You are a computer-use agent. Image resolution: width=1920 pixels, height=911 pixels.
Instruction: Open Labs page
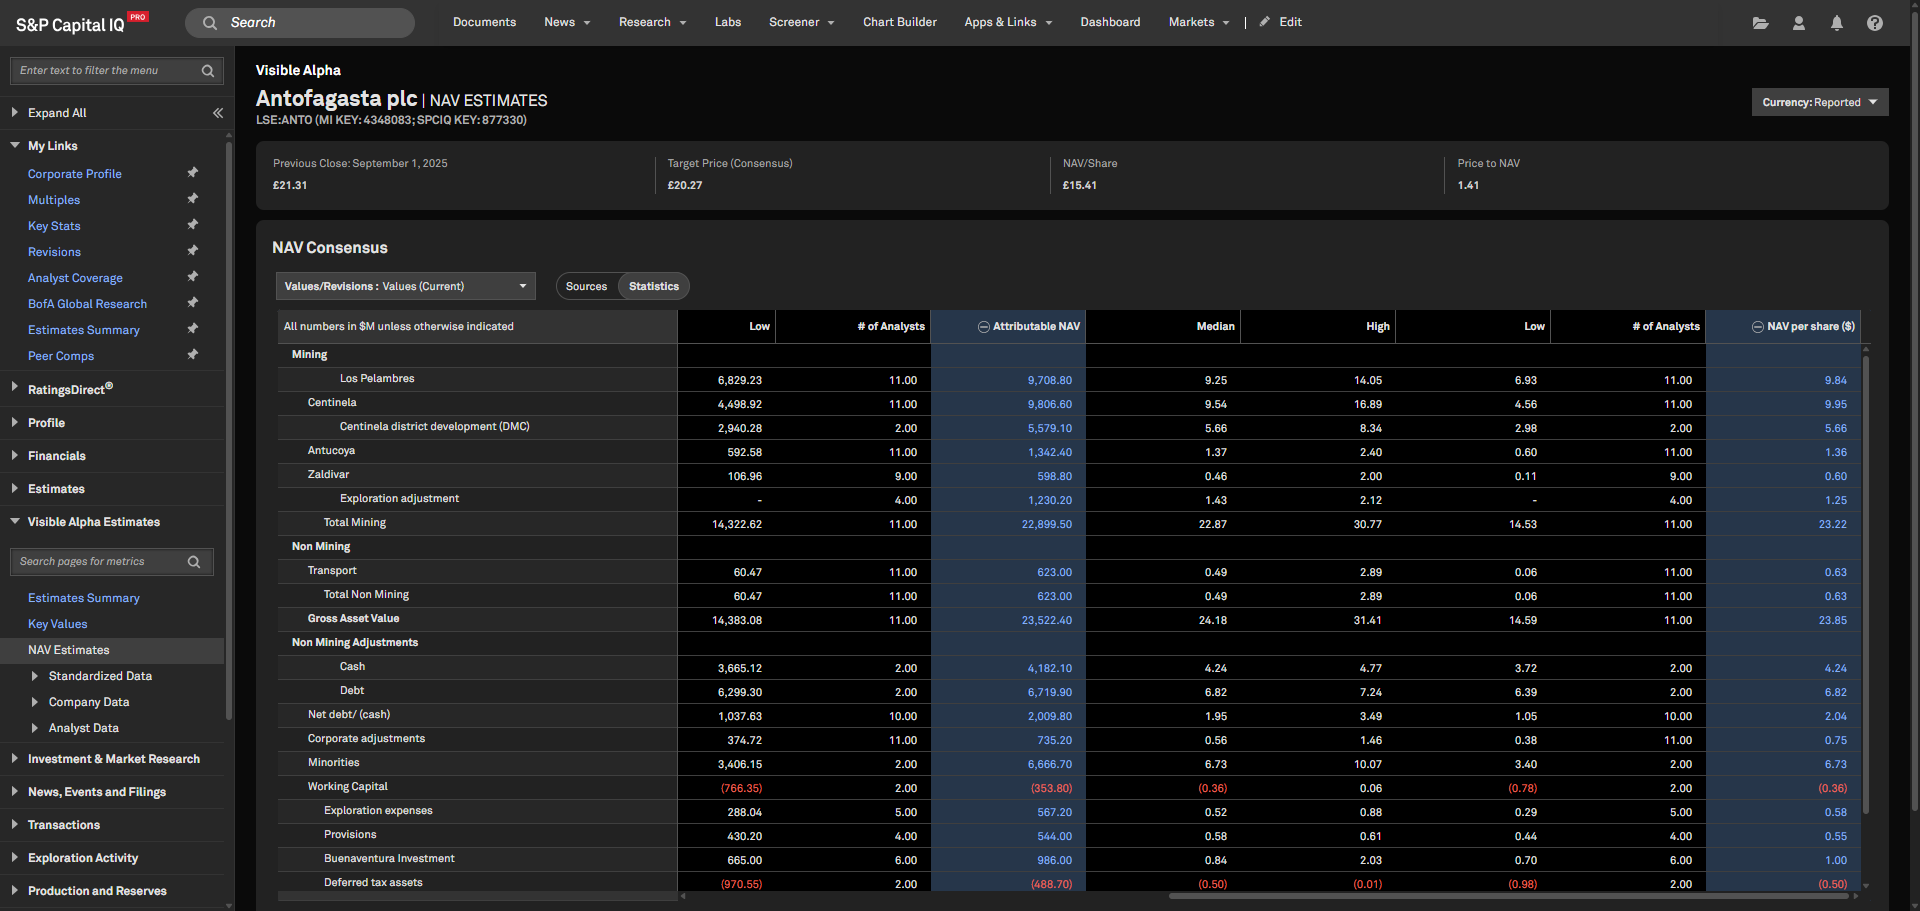point(728,22)
